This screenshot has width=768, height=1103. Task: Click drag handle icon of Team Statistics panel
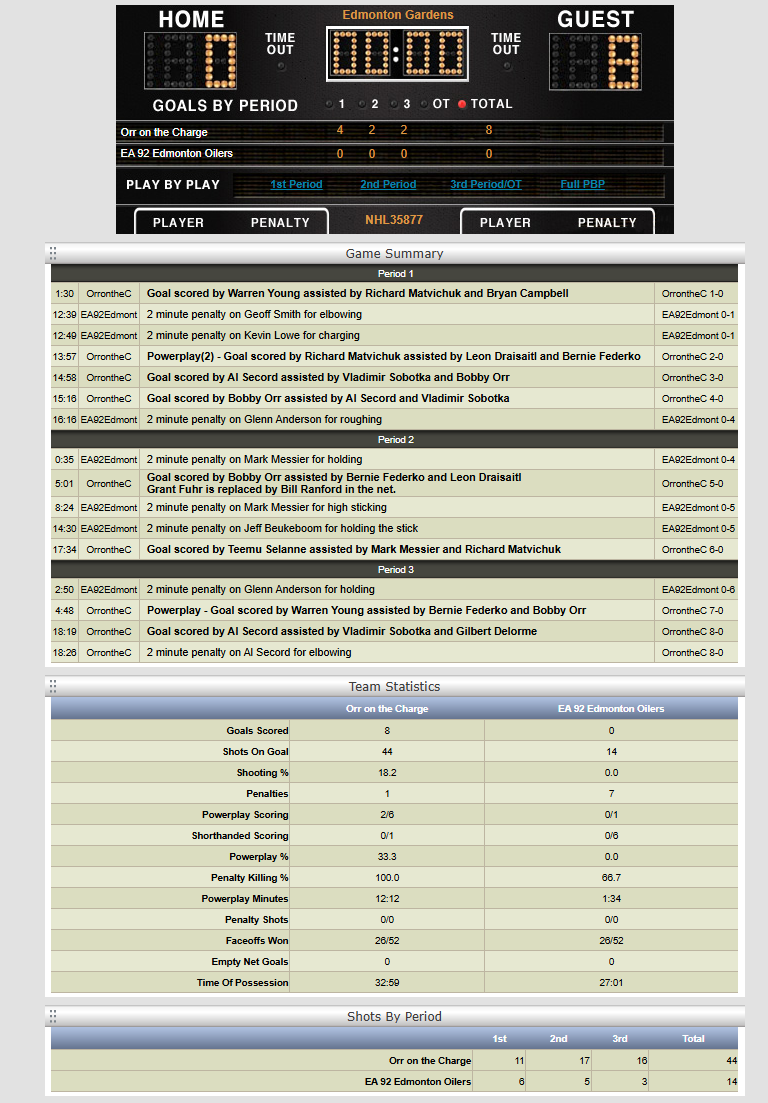point(53,686)
